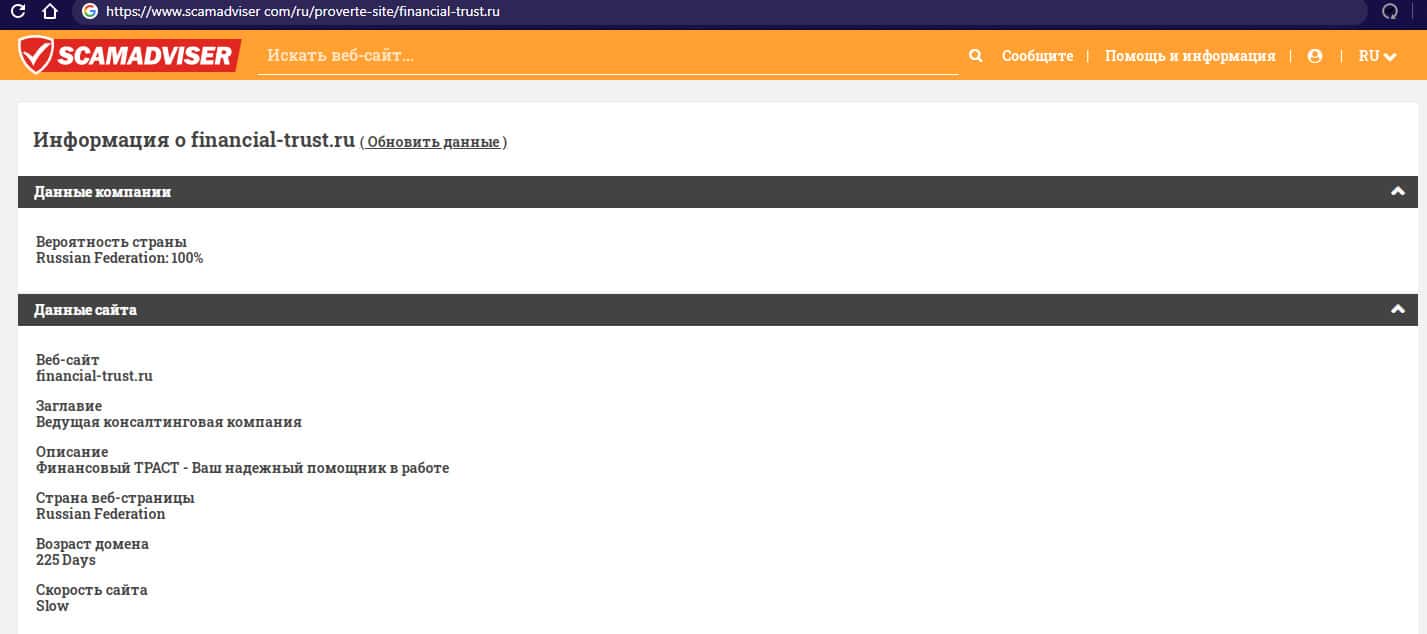Screen dimensions: 1427x634
Task: Select the URL in the address bar
Action: [x=302, y=12]
